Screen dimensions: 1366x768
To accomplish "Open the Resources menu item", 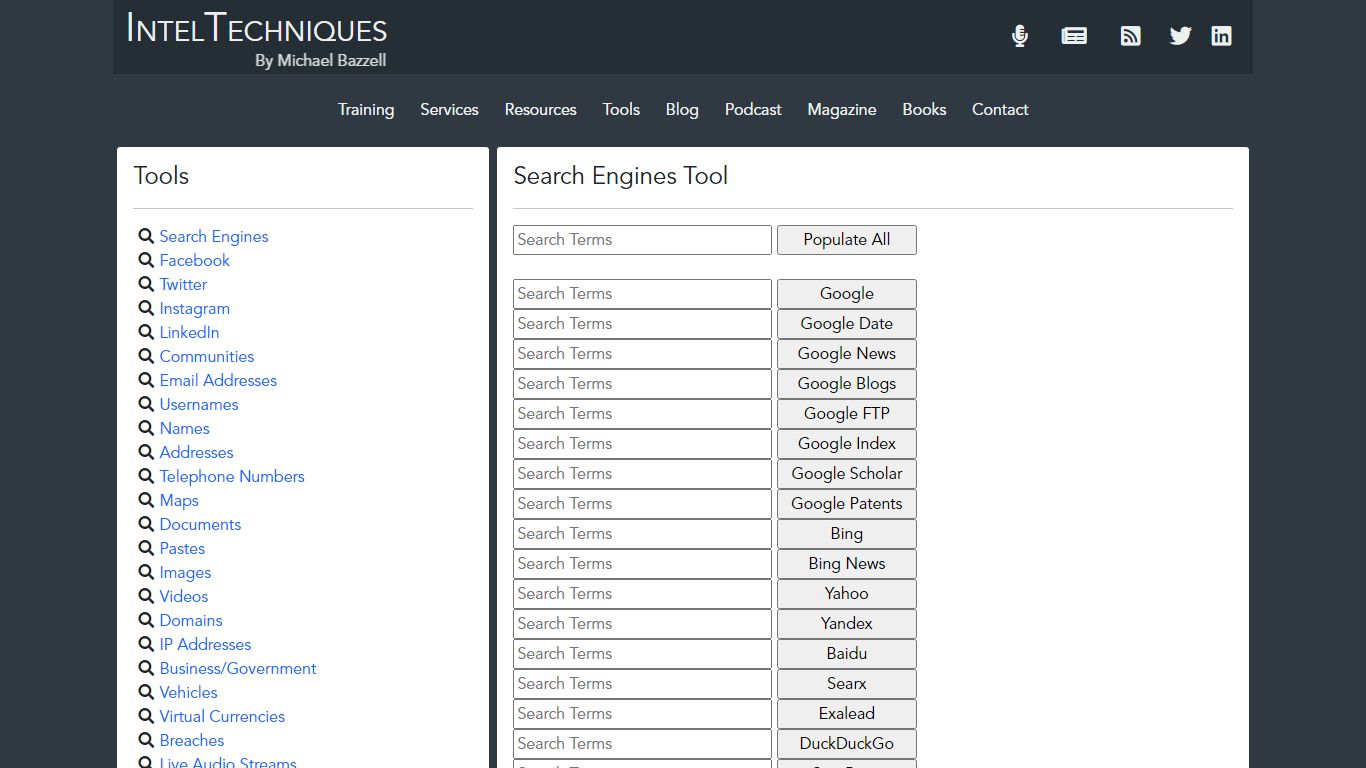I will coord(540,110).
